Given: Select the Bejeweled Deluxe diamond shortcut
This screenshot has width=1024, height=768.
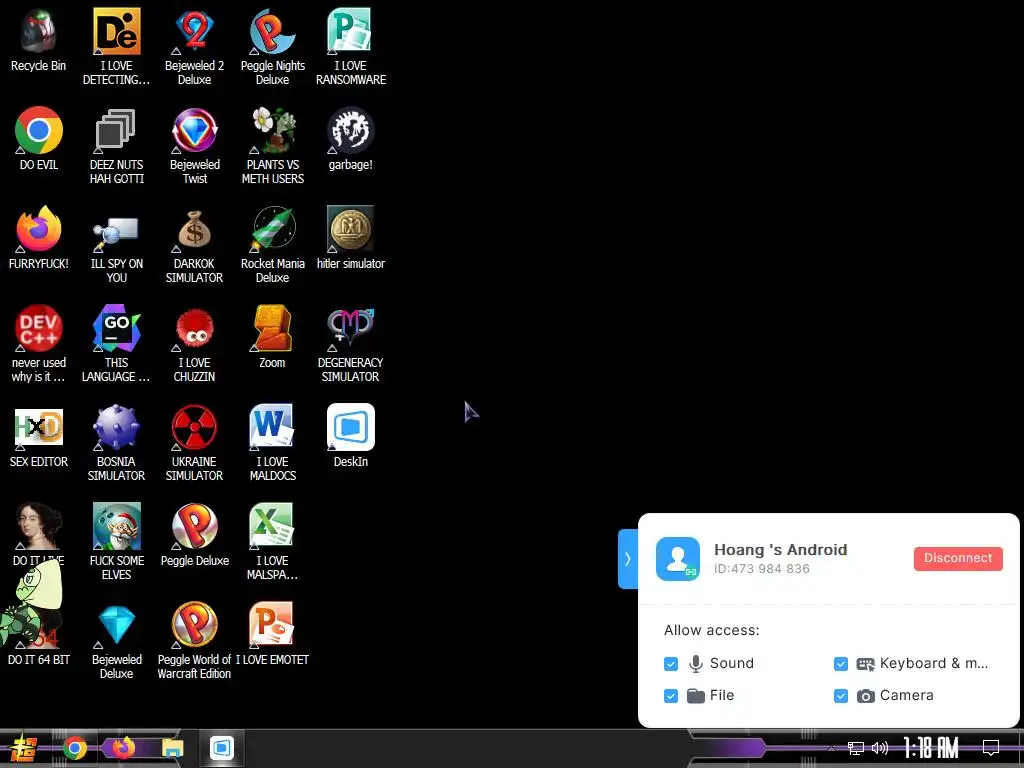Looking at the screenshot, I should (x=116, y=641).
